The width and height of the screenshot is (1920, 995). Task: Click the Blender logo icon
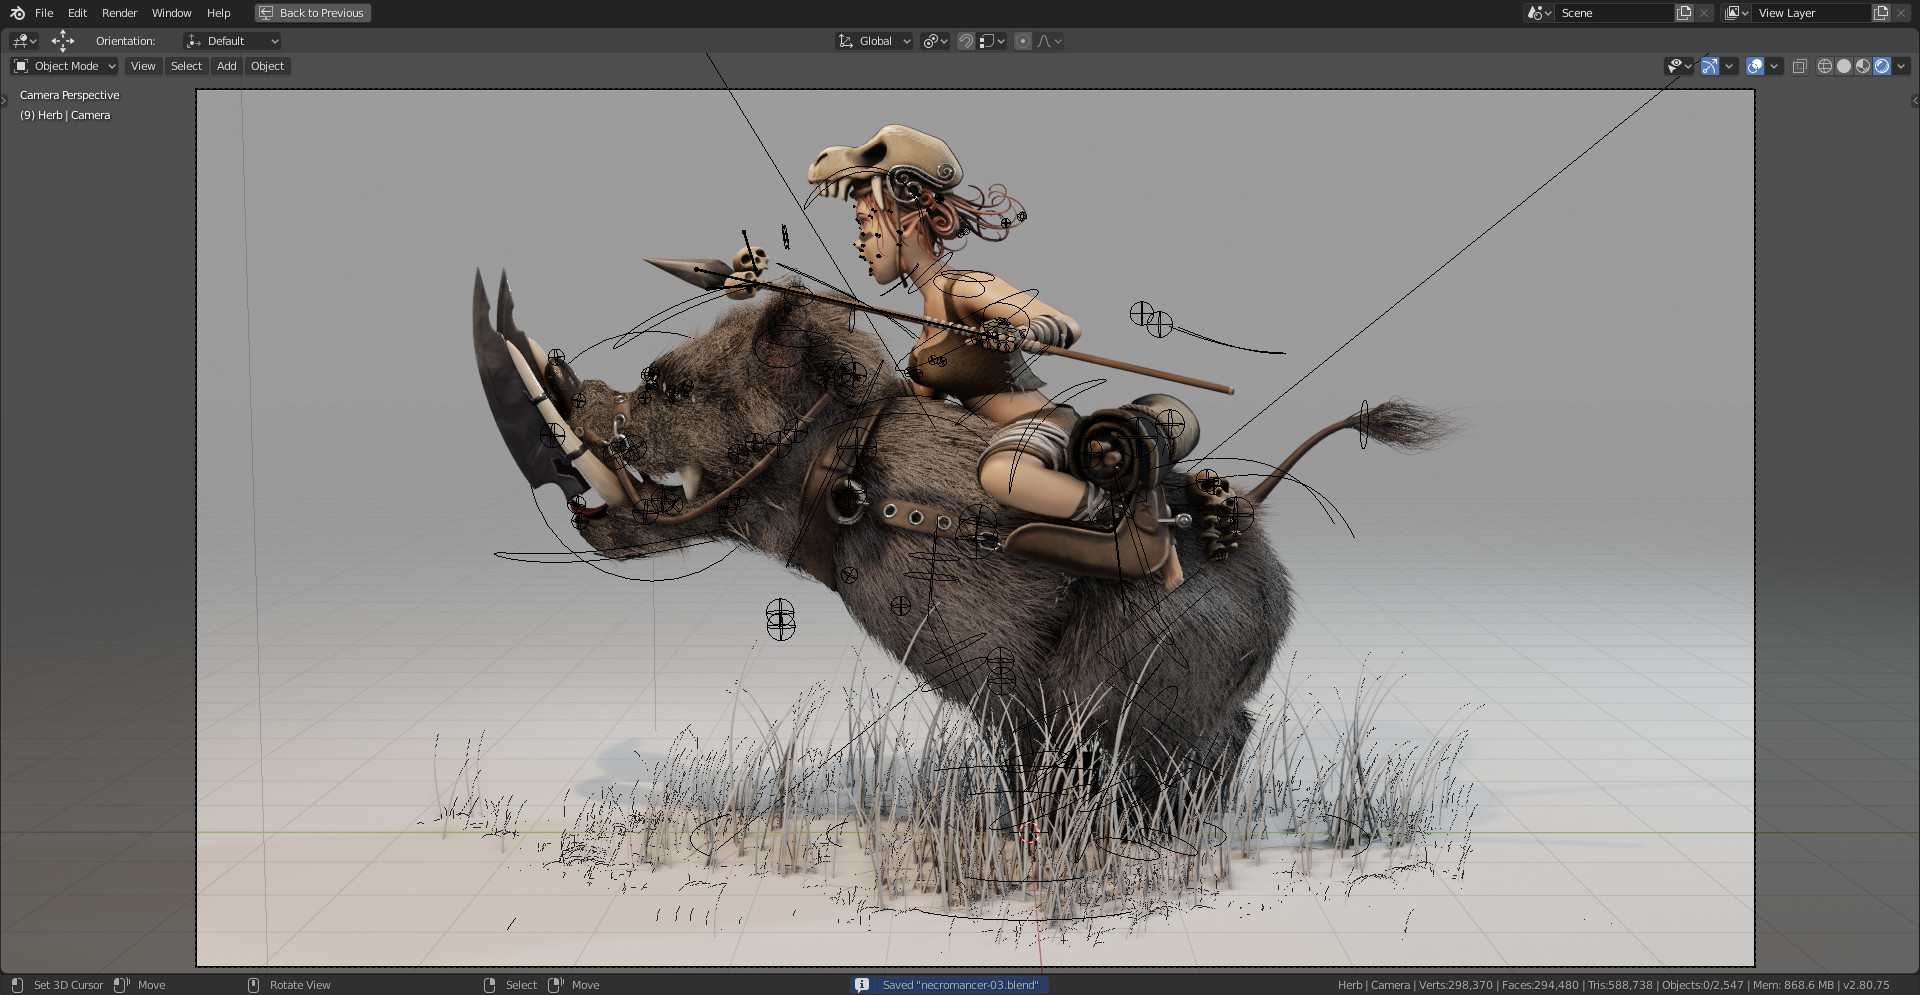pos(17,13)
